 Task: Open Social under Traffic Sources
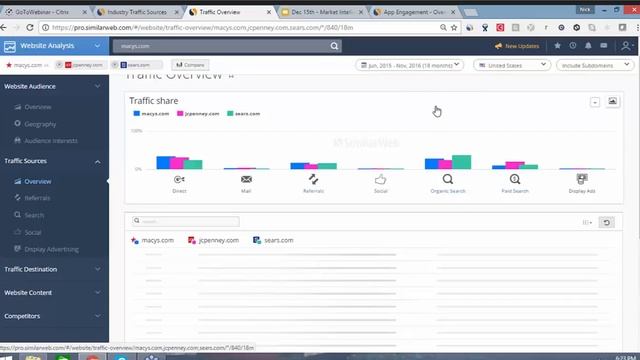[33, 232]
